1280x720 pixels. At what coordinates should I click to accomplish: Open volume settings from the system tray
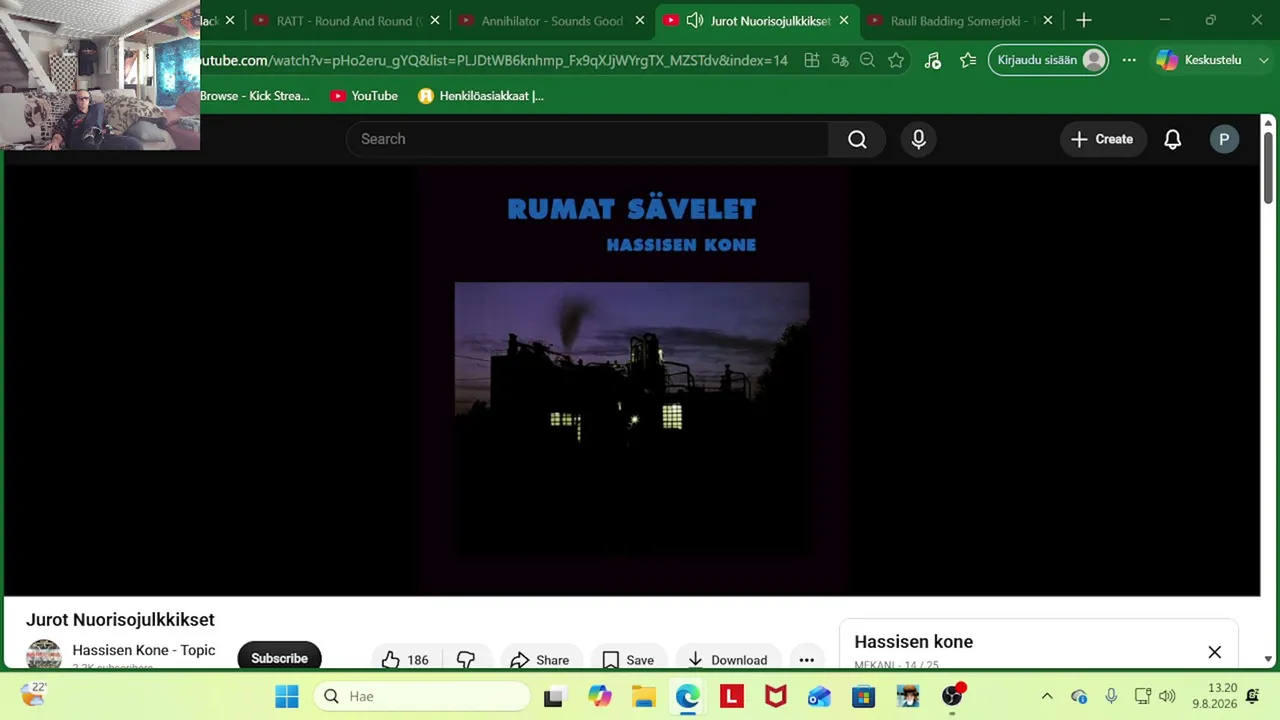(1167, 696)
